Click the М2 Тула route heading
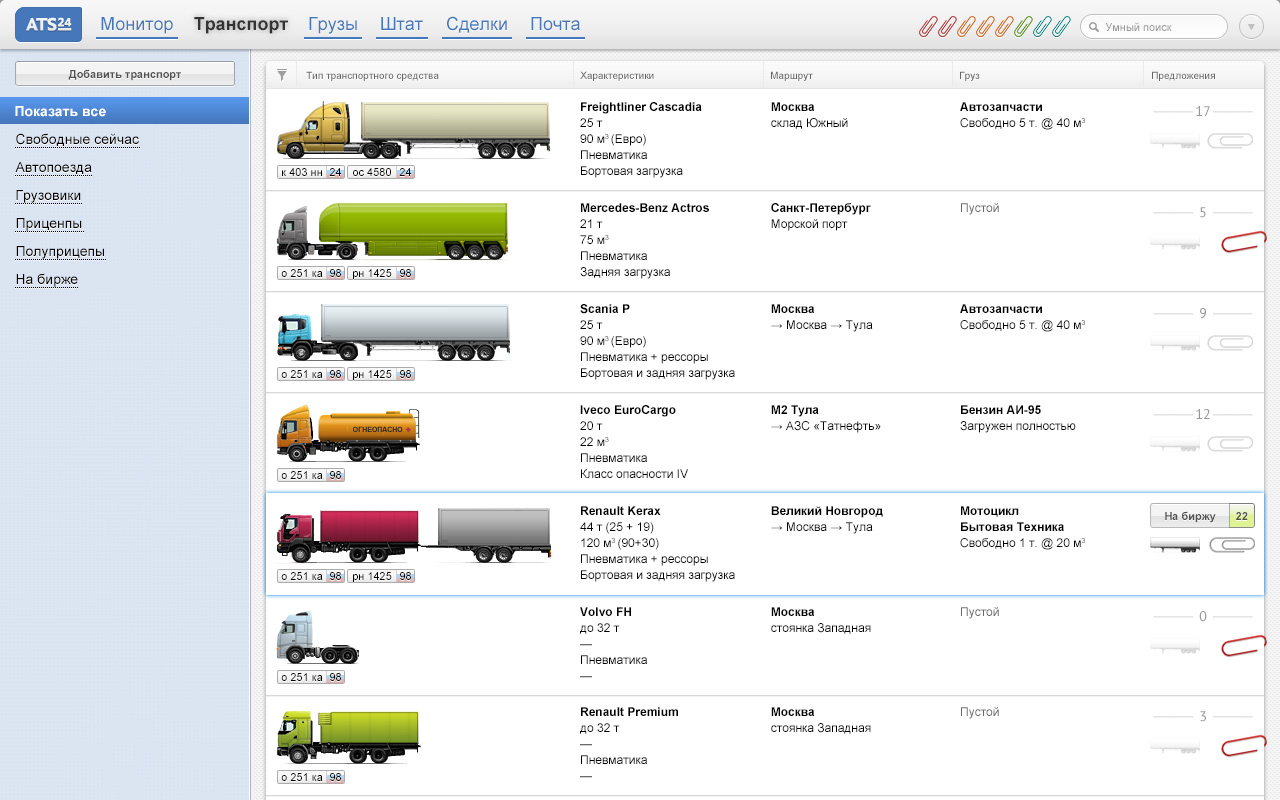Viewport: 1280px width, 800px height. (x=795, y=410)
